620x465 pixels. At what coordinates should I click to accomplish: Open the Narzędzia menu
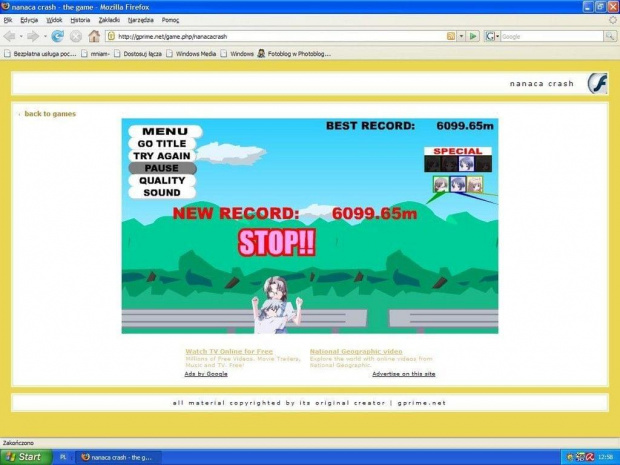tap(141, 20)
